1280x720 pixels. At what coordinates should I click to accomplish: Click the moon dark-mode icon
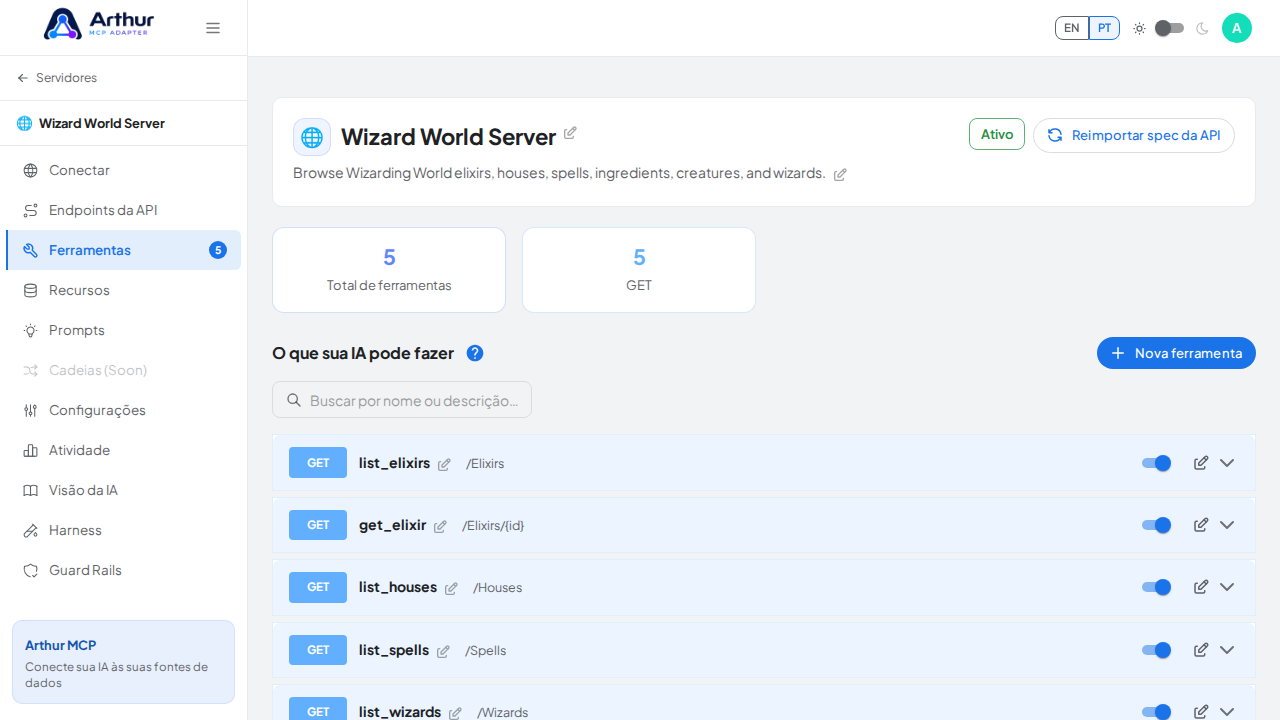click(x=1202, y=28)
